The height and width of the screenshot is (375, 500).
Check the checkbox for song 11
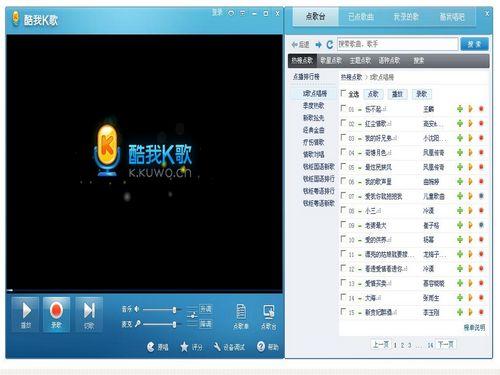[343, 253]
